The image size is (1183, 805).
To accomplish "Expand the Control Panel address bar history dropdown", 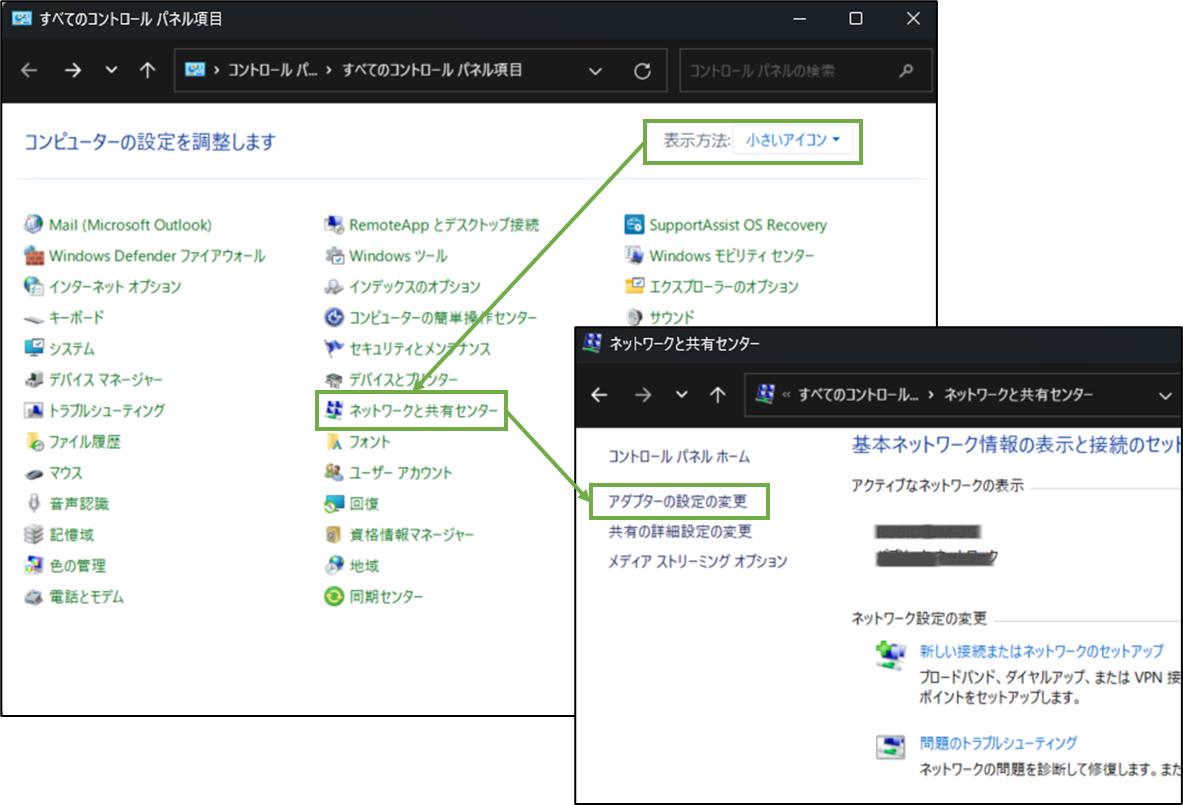I will coord(595,71).
